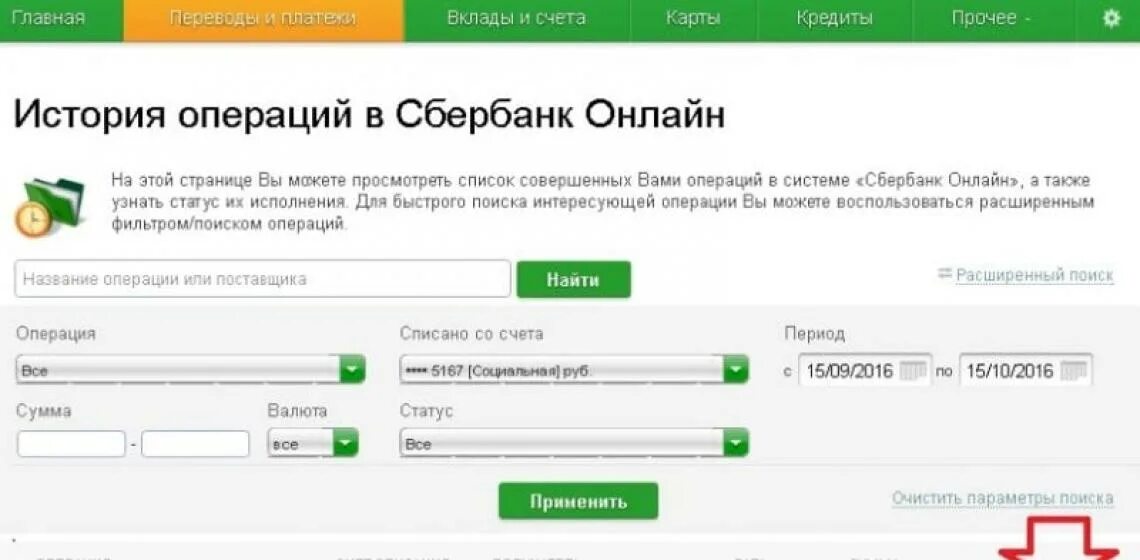Focus the operation name search field
Image resolution: width=1140 pixels, height=560 pixels.
coord(262,279)
